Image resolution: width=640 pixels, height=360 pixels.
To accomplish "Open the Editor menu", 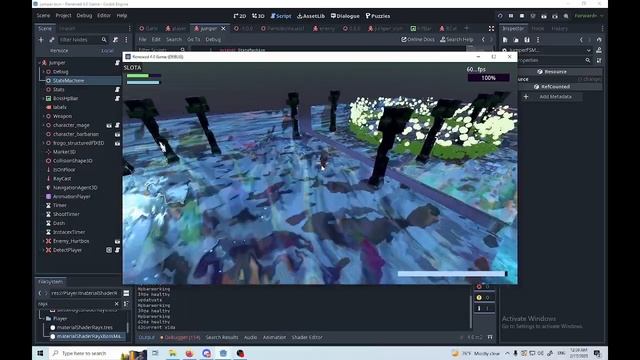I will coord(104,16).
